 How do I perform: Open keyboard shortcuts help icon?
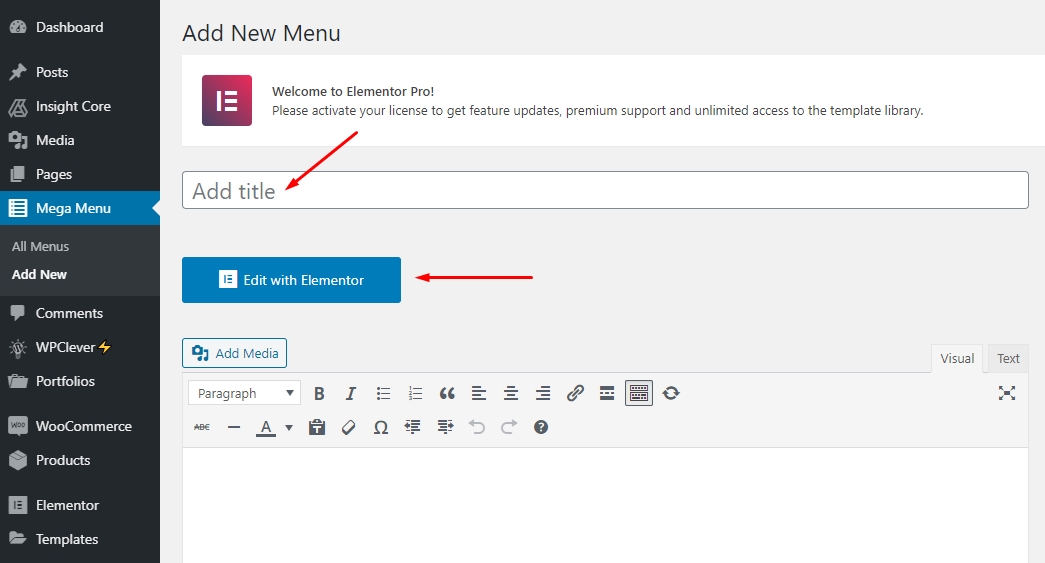541,427
